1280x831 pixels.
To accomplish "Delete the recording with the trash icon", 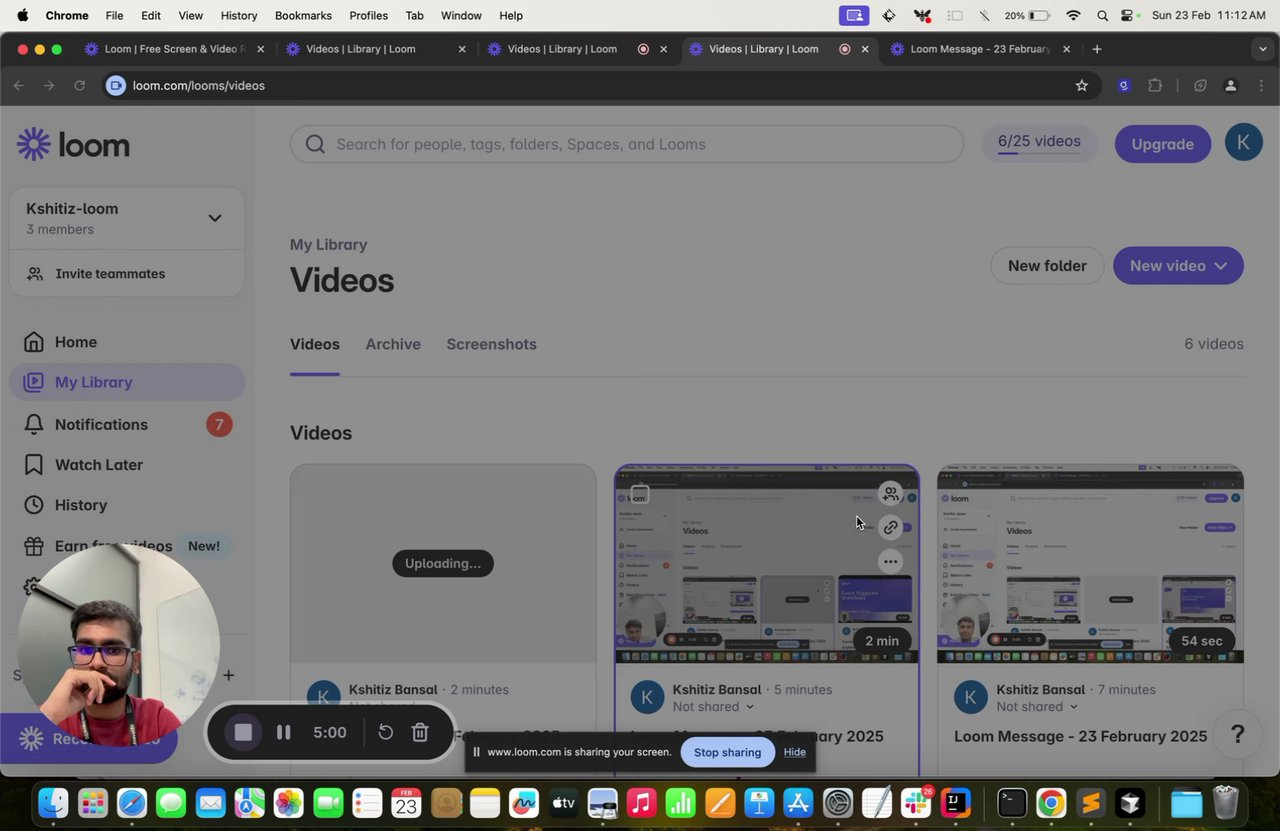I will 420,732.
